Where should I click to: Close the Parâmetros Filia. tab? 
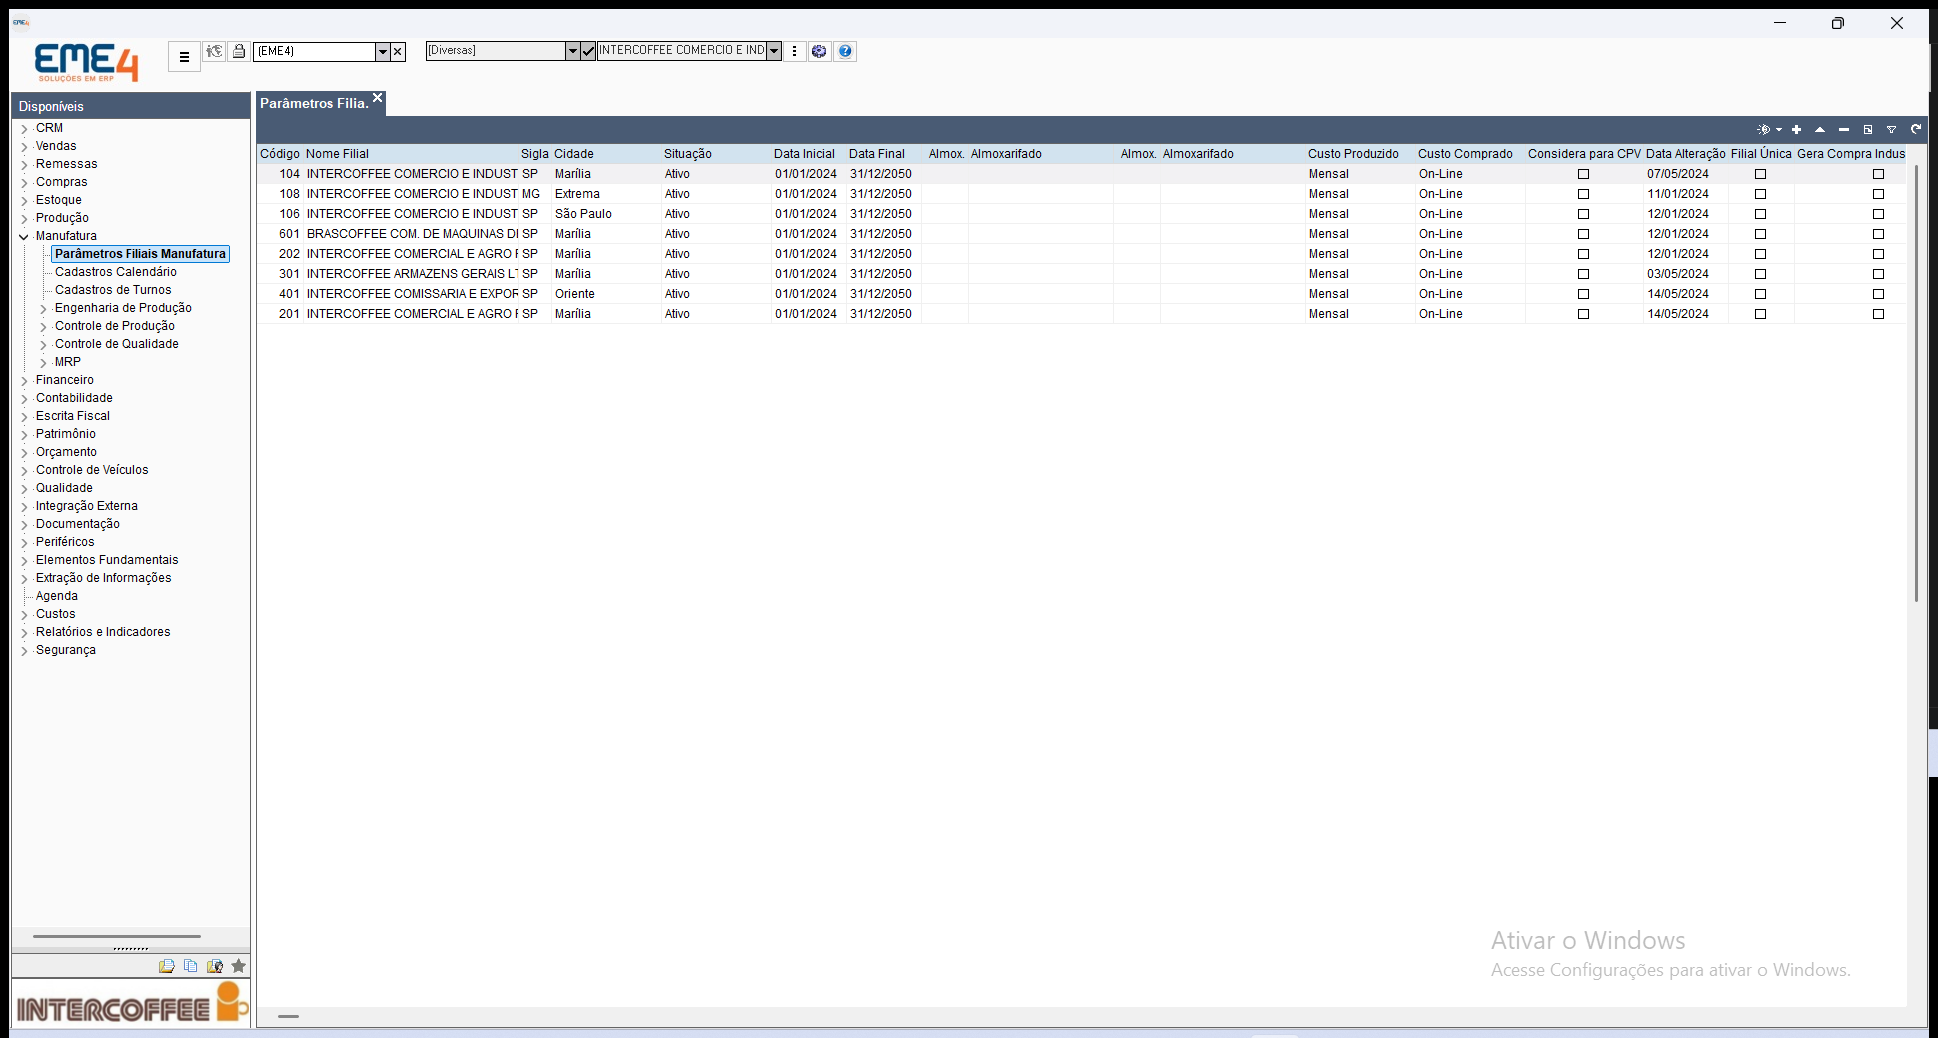pos(377,98)
